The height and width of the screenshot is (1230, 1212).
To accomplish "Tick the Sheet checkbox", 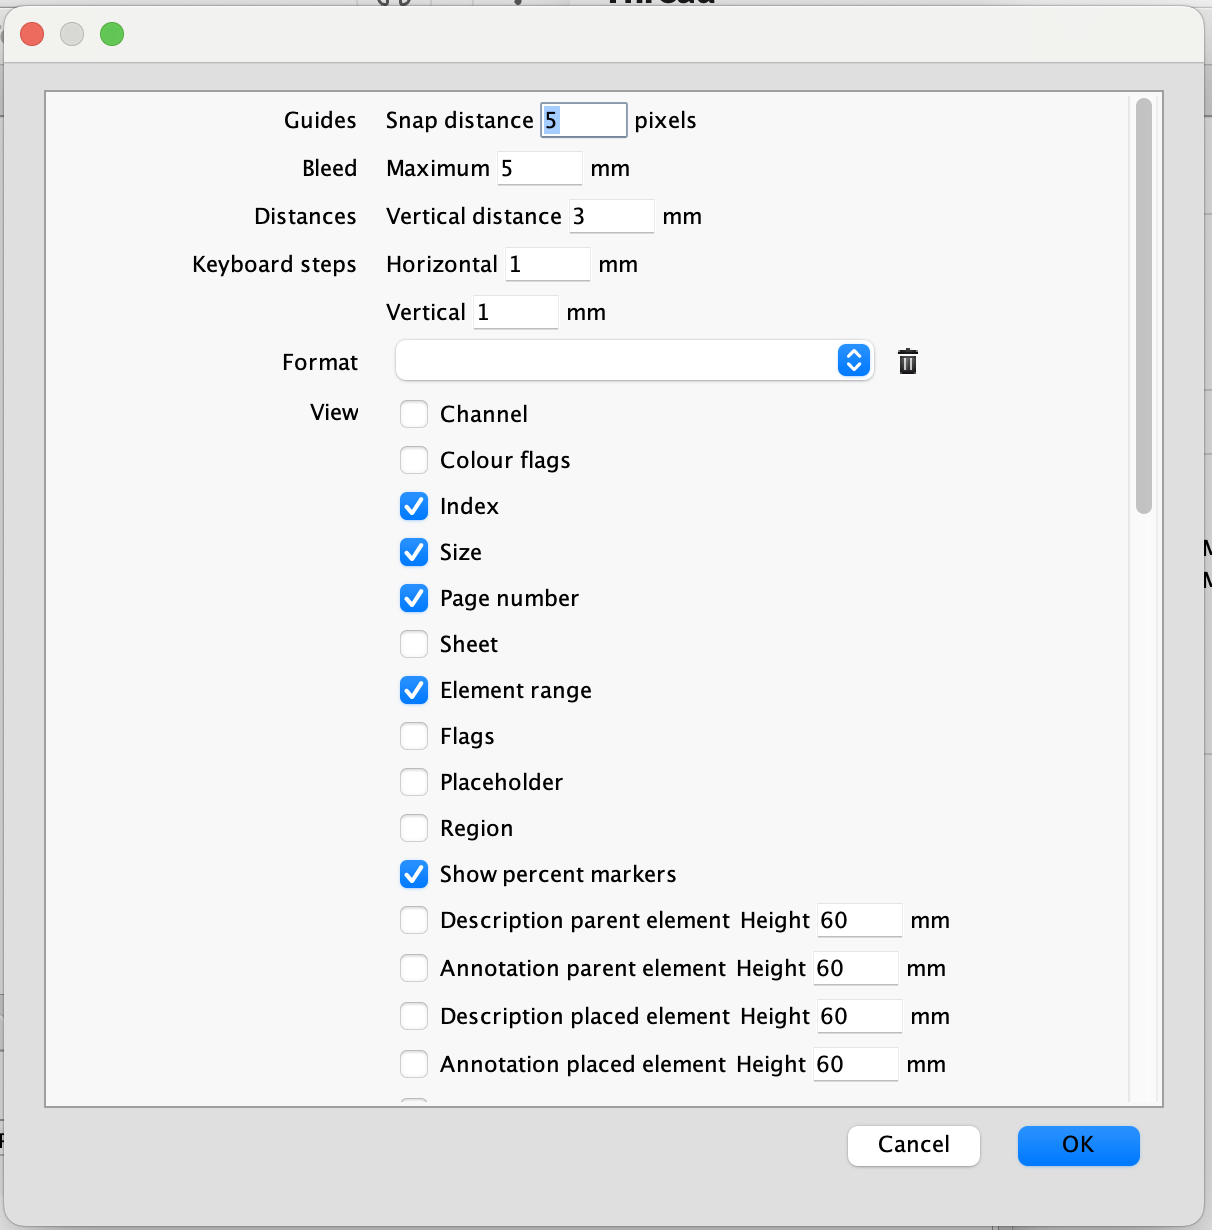I will pos(414,644).
